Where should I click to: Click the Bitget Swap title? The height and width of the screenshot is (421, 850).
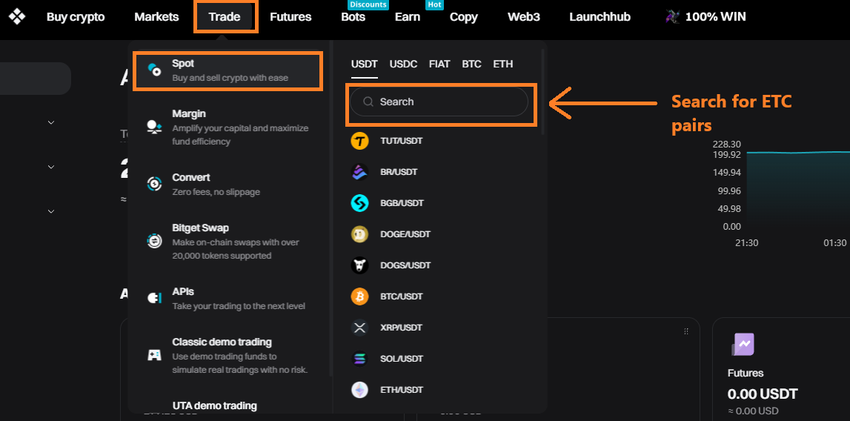(200, 228)
